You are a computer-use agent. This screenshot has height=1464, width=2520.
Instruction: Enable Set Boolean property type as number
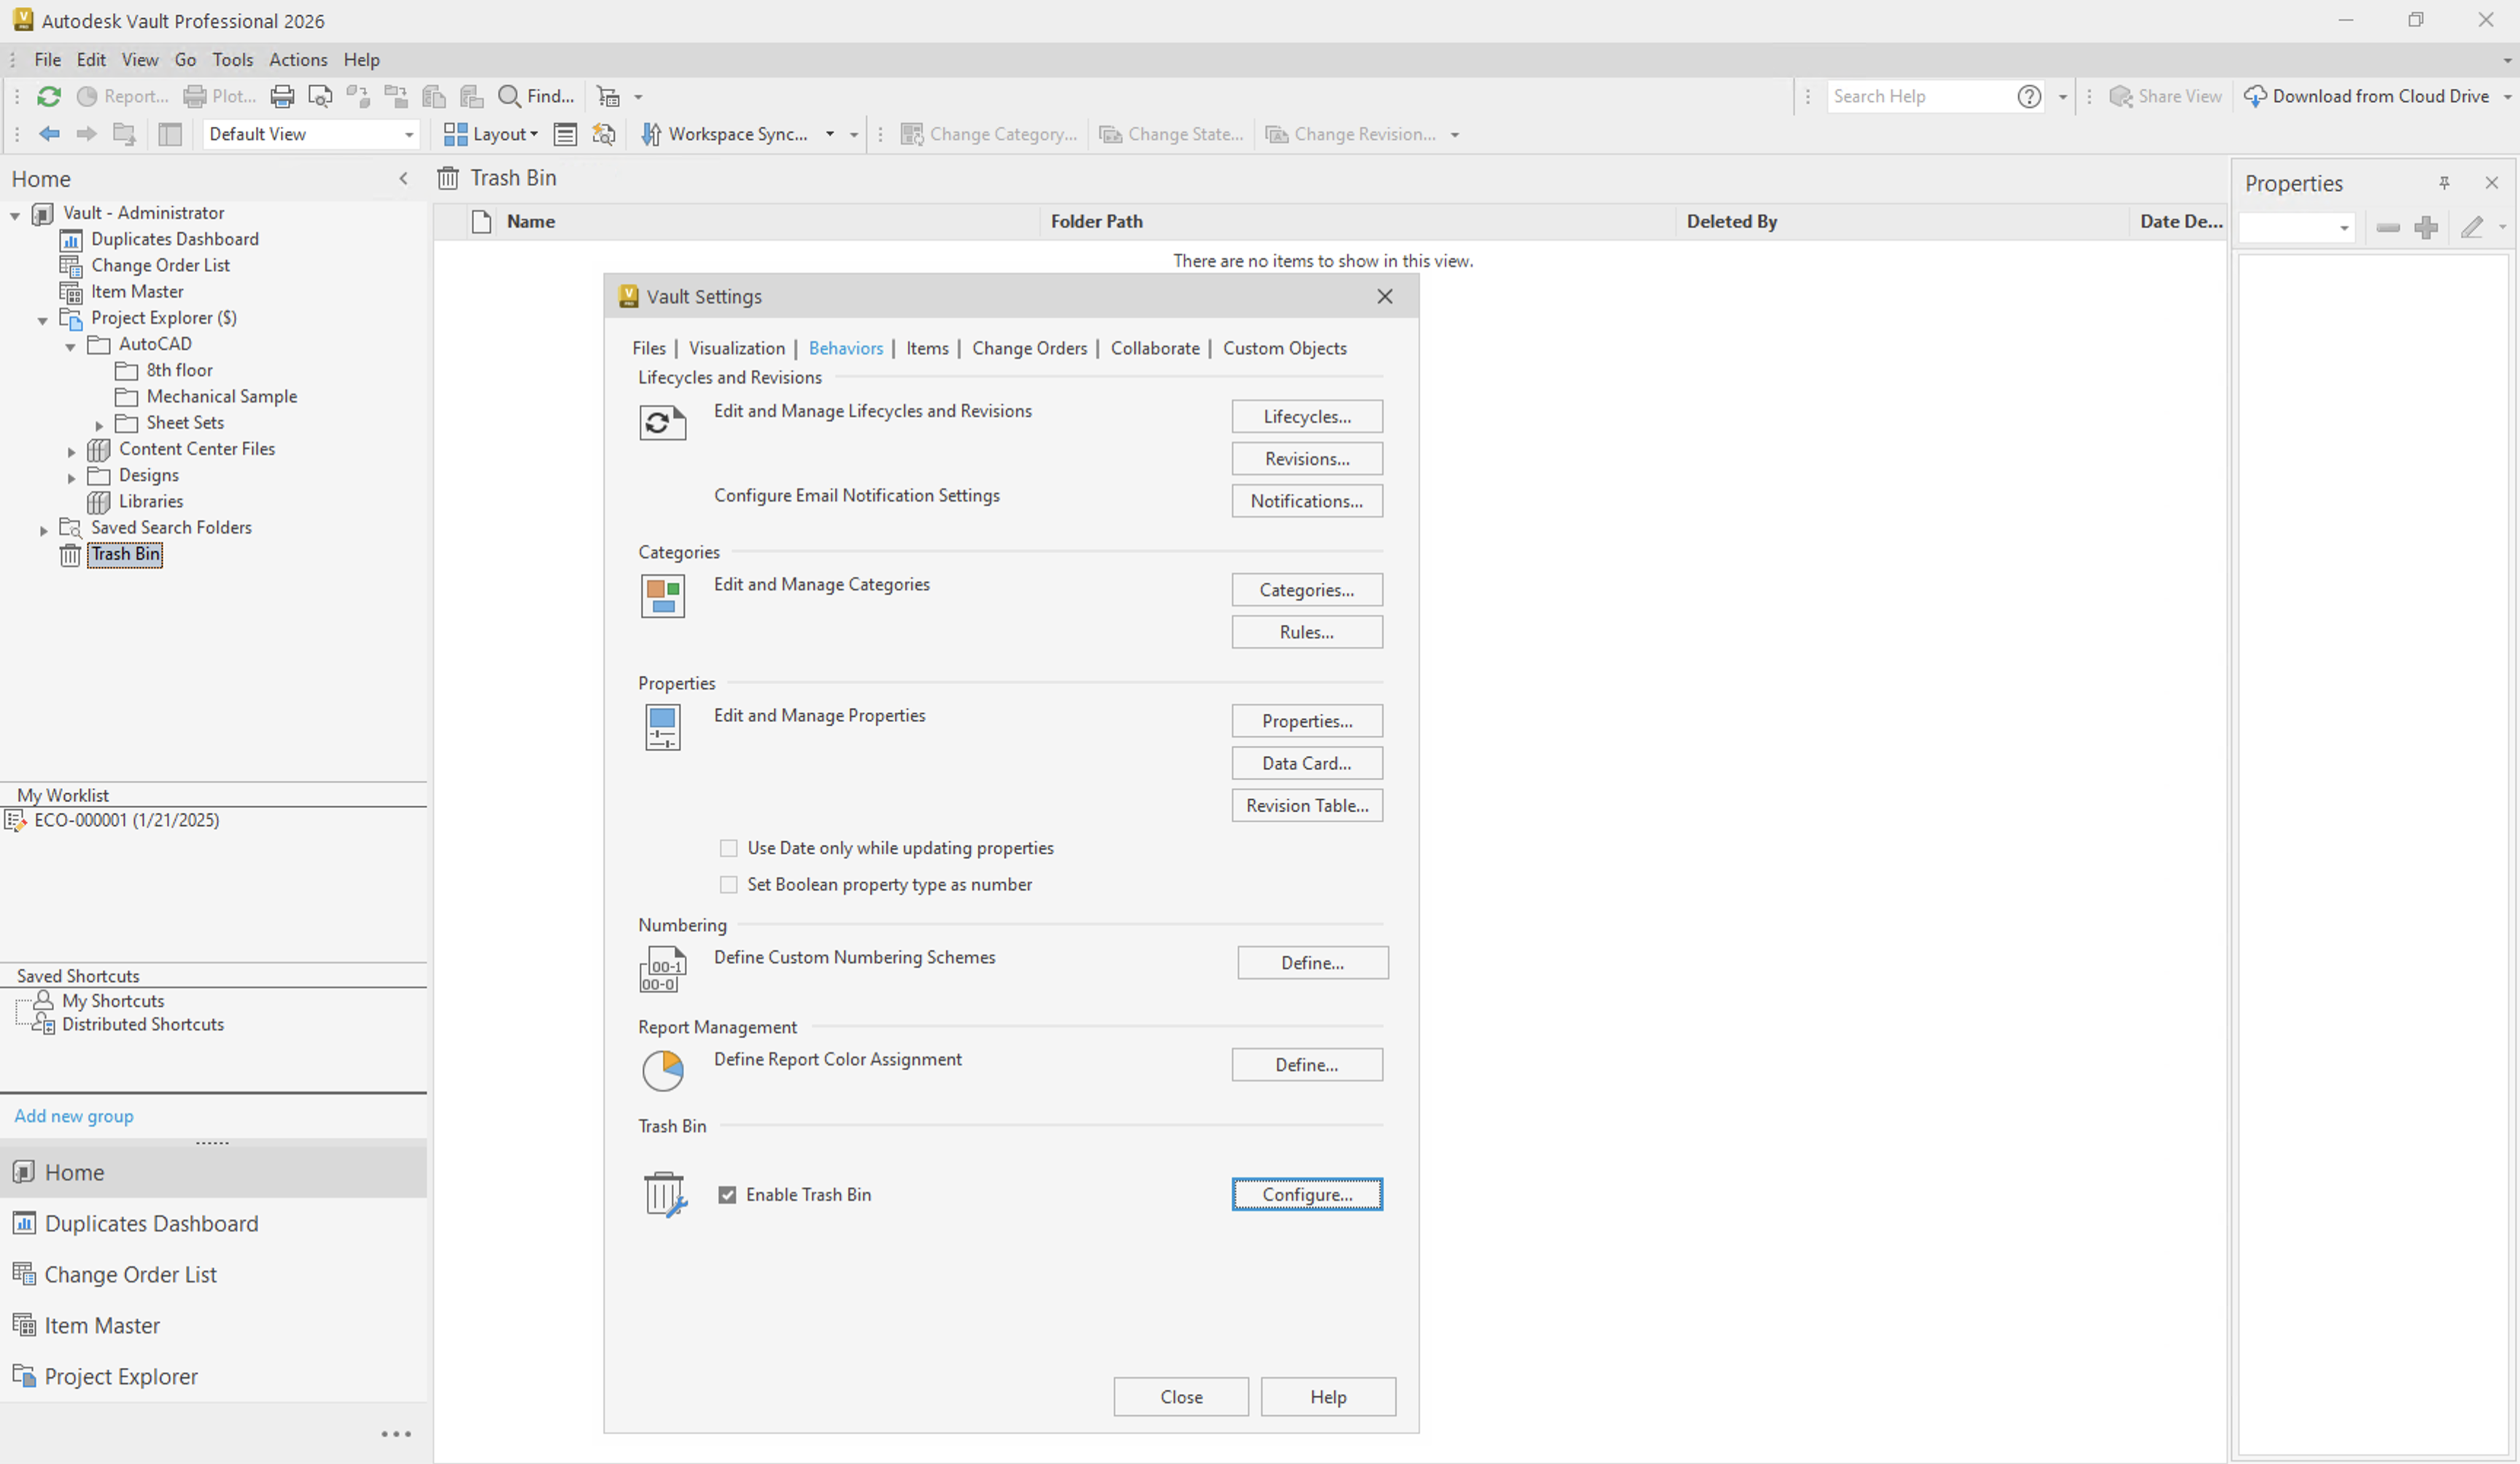pos(729,884)
